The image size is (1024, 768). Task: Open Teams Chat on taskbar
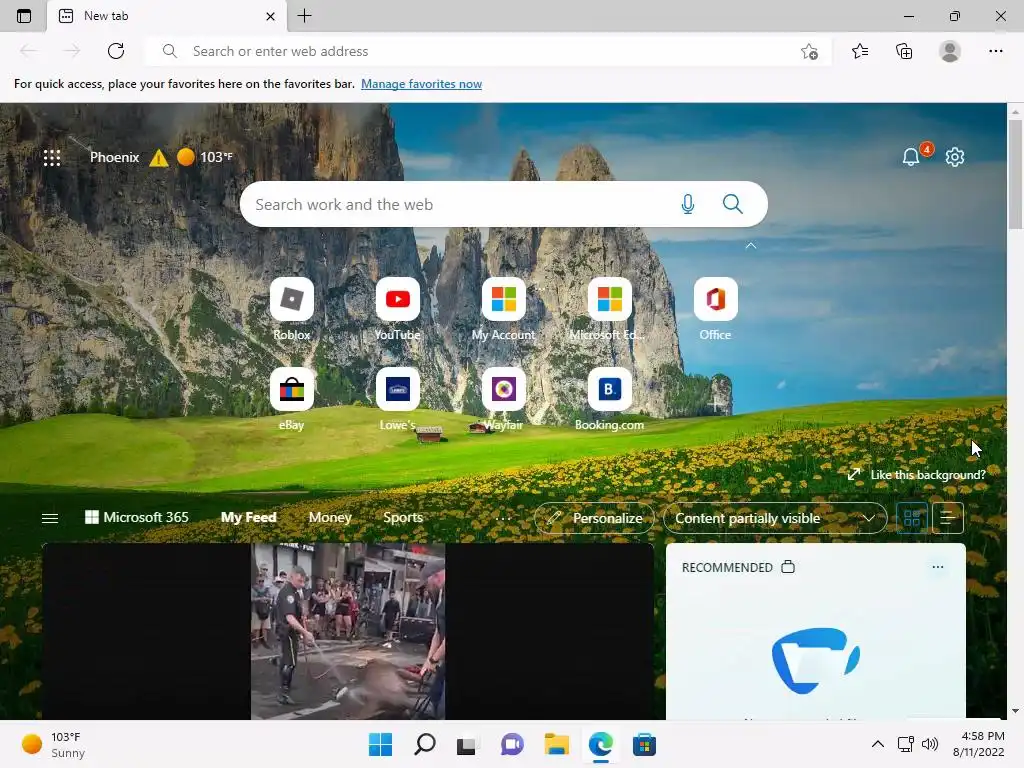[512, 744]
